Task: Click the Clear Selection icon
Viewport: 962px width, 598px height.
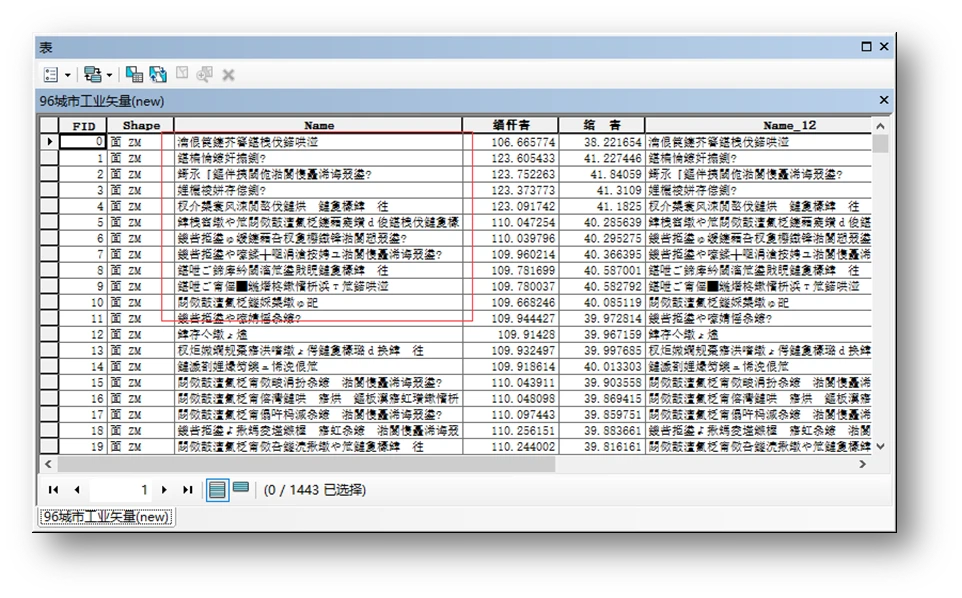Action: coord(182,74)
